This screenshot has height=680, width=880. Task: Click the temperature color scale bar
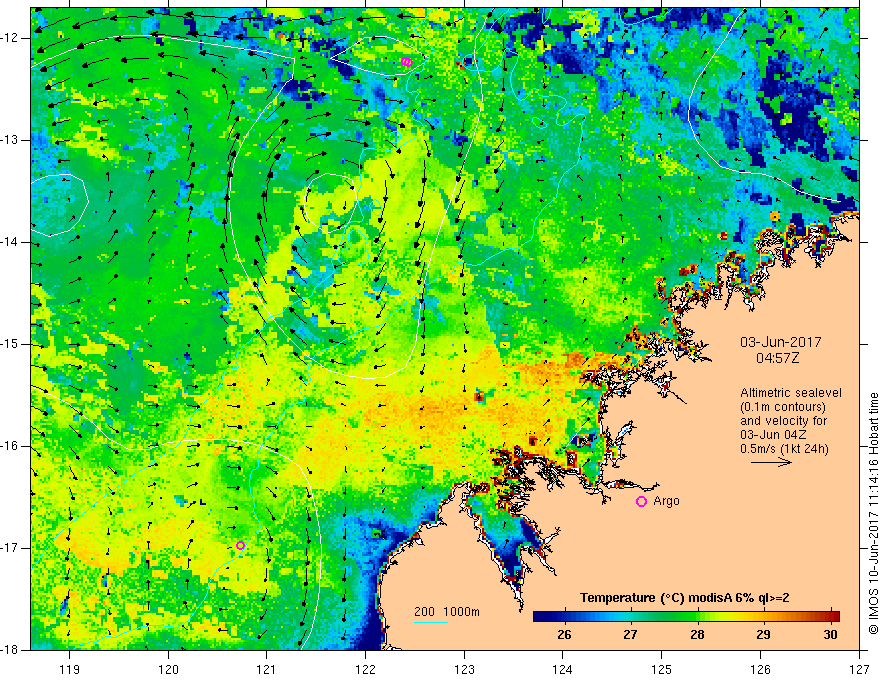(x=686, y=617)
